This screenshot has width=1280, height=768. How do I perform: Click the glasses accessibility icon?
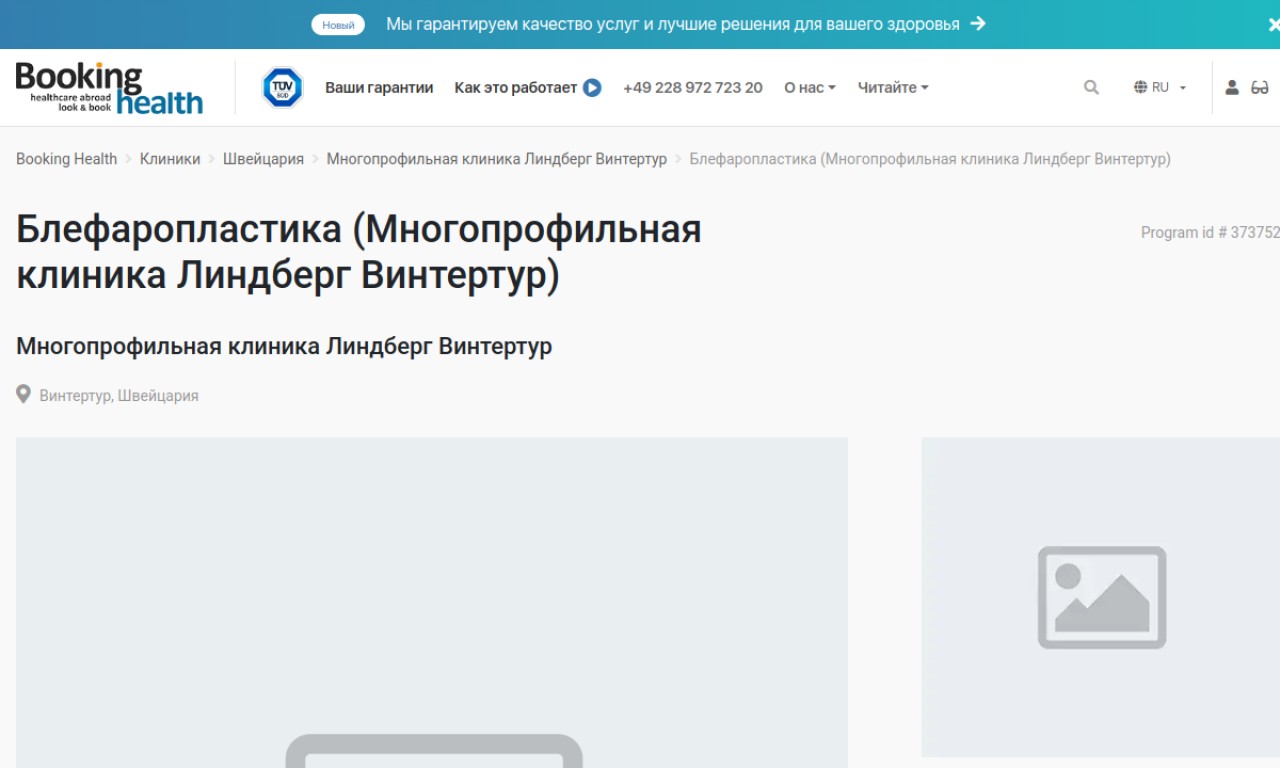[x=1260, y=88]
